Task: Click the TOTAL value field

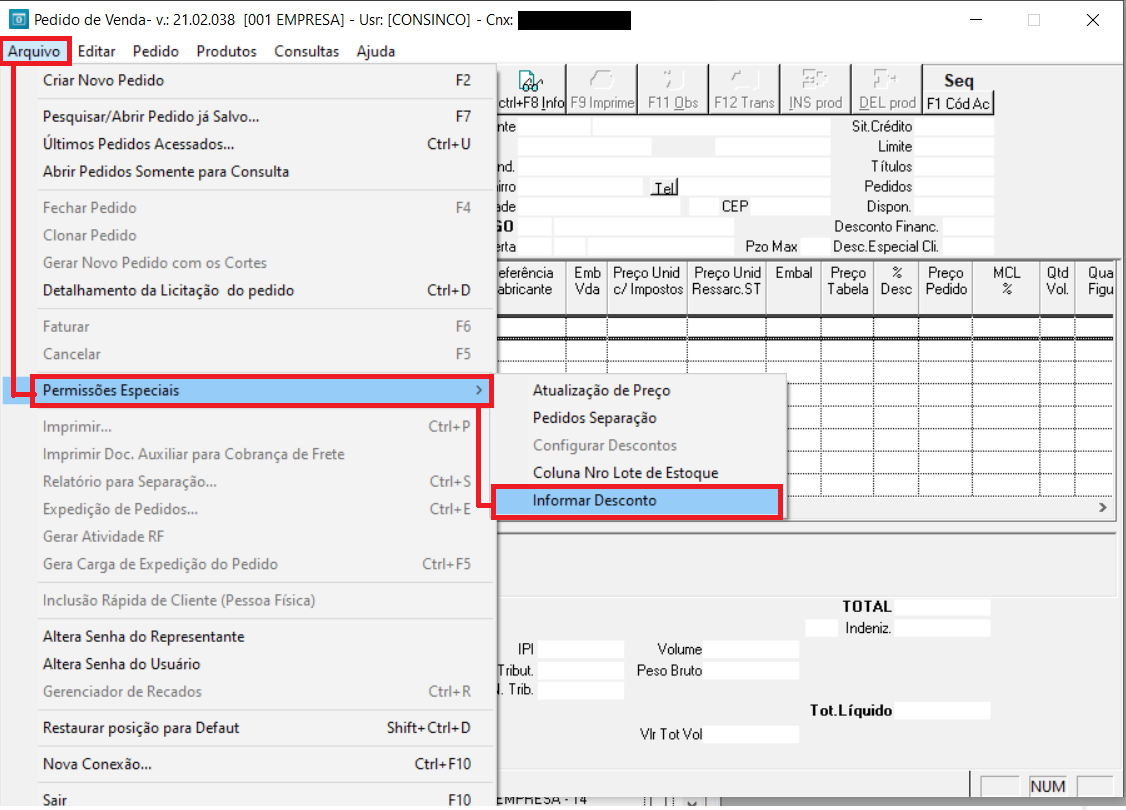Action: pyautogui.click(x=942, y=607)
